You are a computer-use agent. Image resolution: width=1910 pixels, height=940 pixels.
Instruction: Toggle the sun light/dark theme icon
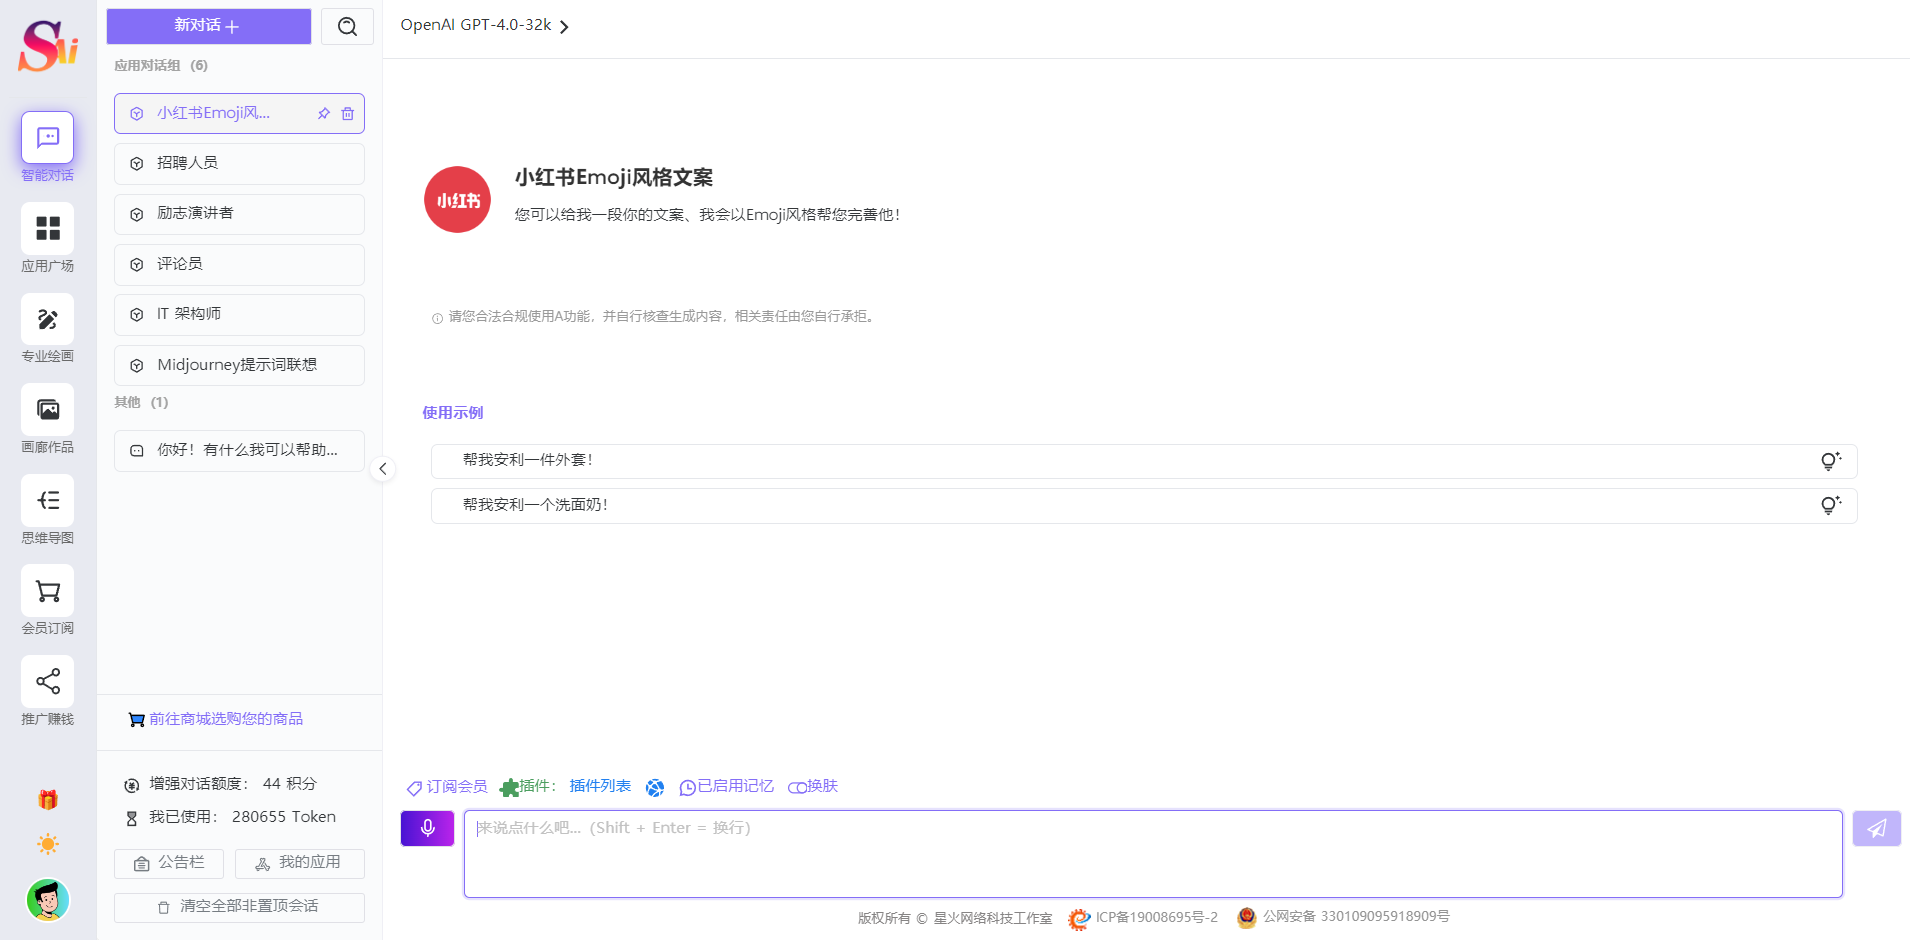pyautogui.click(x=48, y=844)
